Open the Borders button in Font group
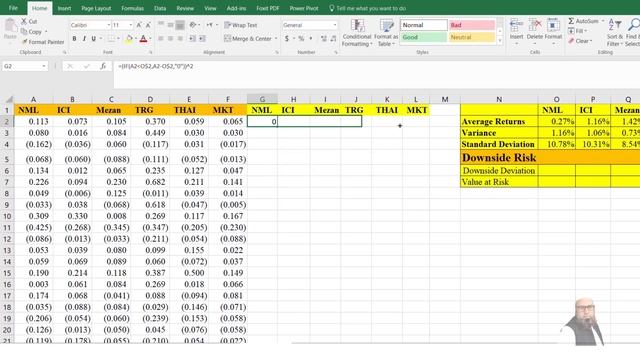The height and width of the screenshot is (360, 640). coord(111,39)
